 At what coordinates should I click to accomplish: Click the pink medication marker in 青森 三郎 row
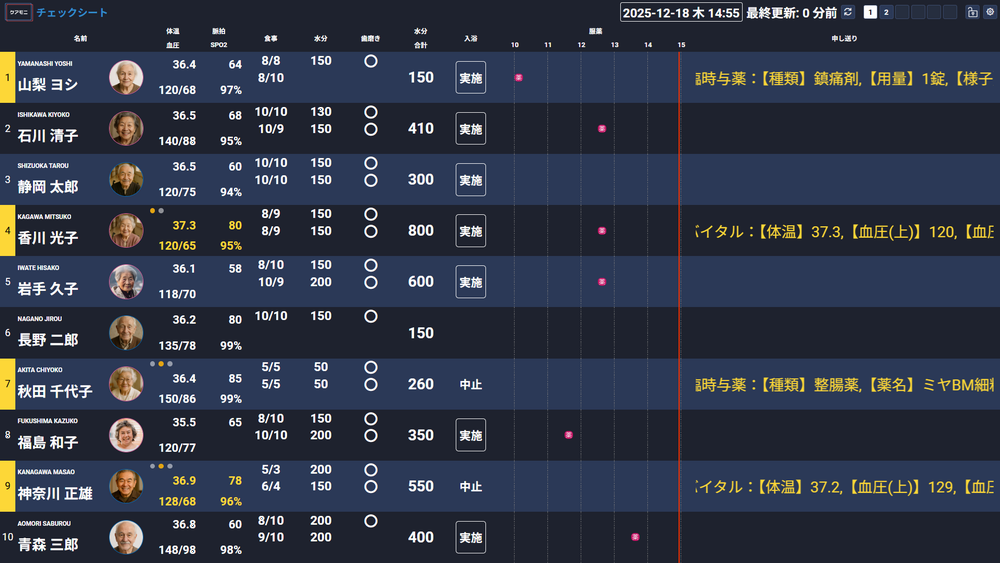pyautogui.click(x=635, y=537)
